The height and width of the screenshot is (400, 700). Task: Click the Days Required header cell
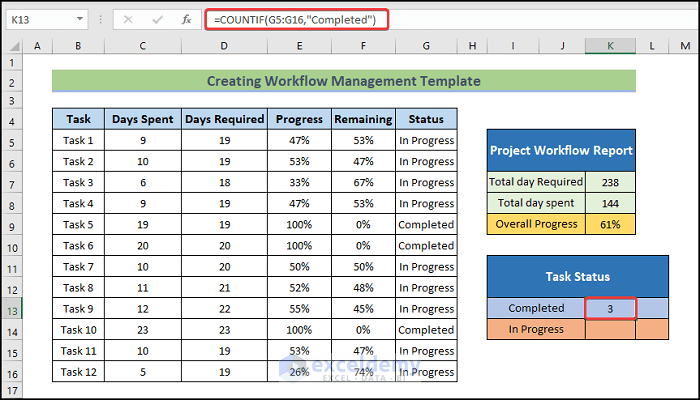coord(225,119)
